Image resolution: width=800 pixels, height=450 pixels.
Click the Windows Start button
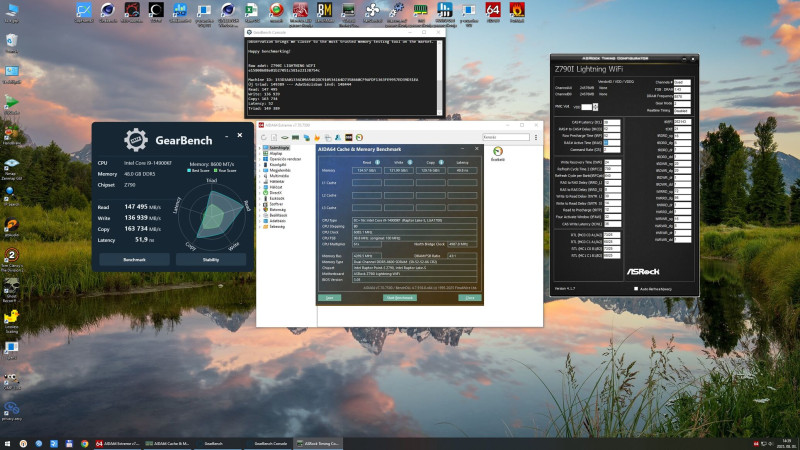pos(7,444)
